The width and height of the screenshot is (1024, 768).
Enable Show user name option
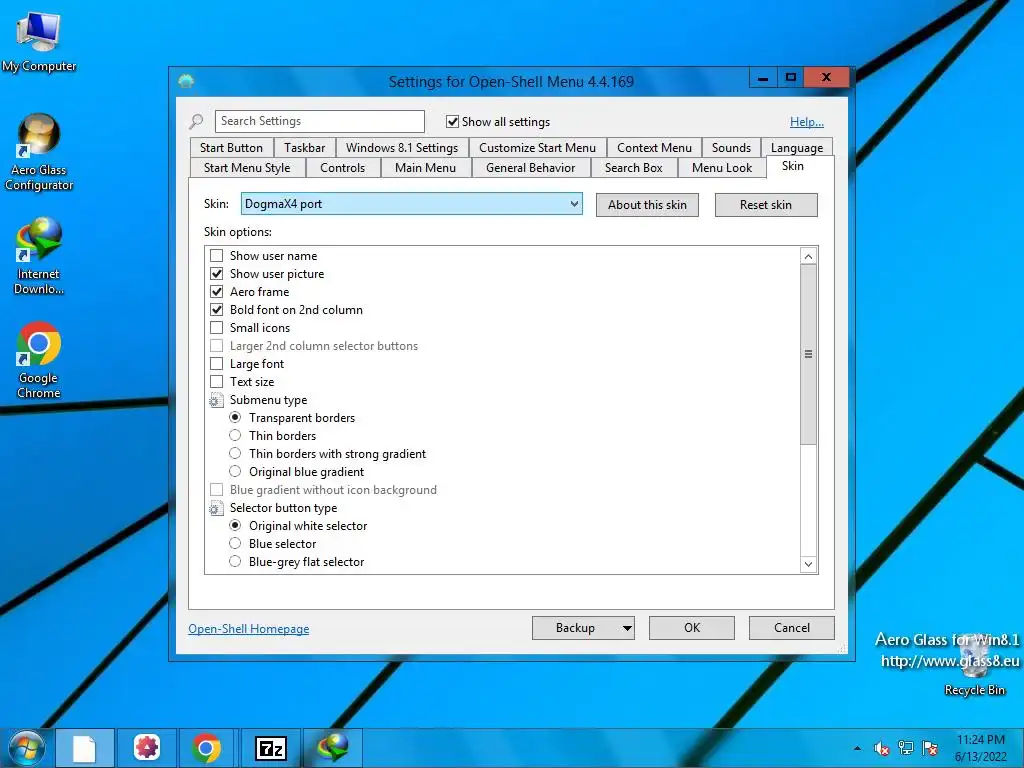tap(216, 255)
